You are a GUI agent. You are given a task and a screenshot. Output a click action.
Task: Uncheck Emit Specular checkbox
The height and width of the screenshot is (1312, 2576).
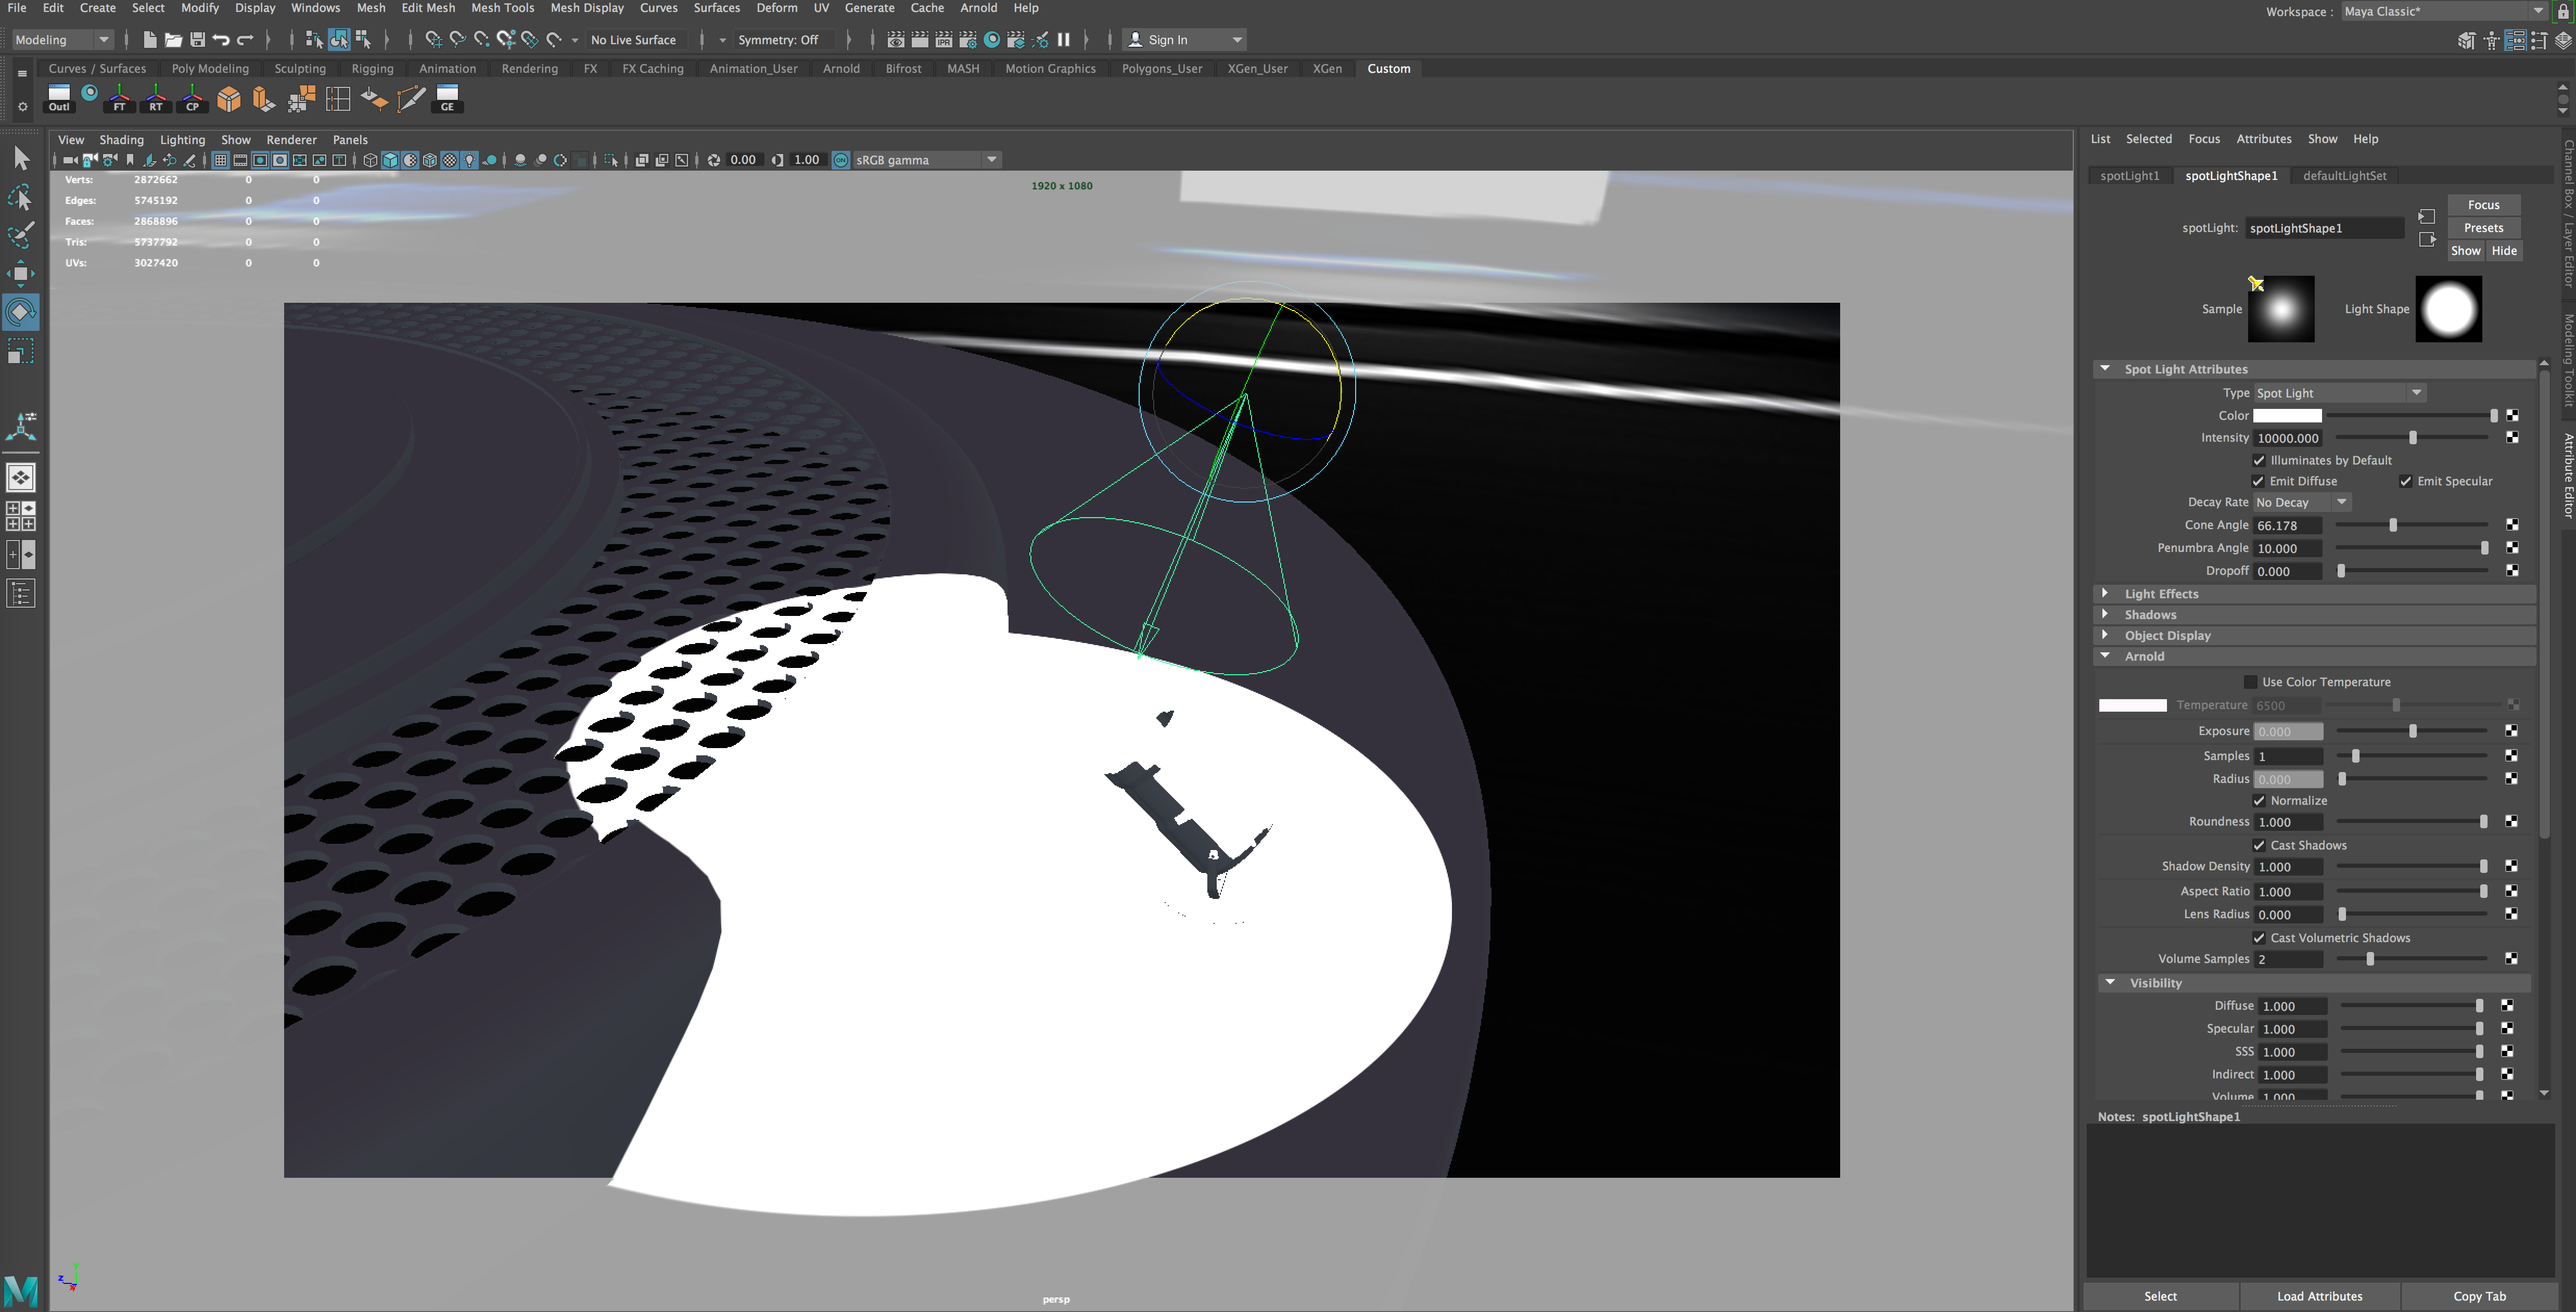click(2406, 481)
